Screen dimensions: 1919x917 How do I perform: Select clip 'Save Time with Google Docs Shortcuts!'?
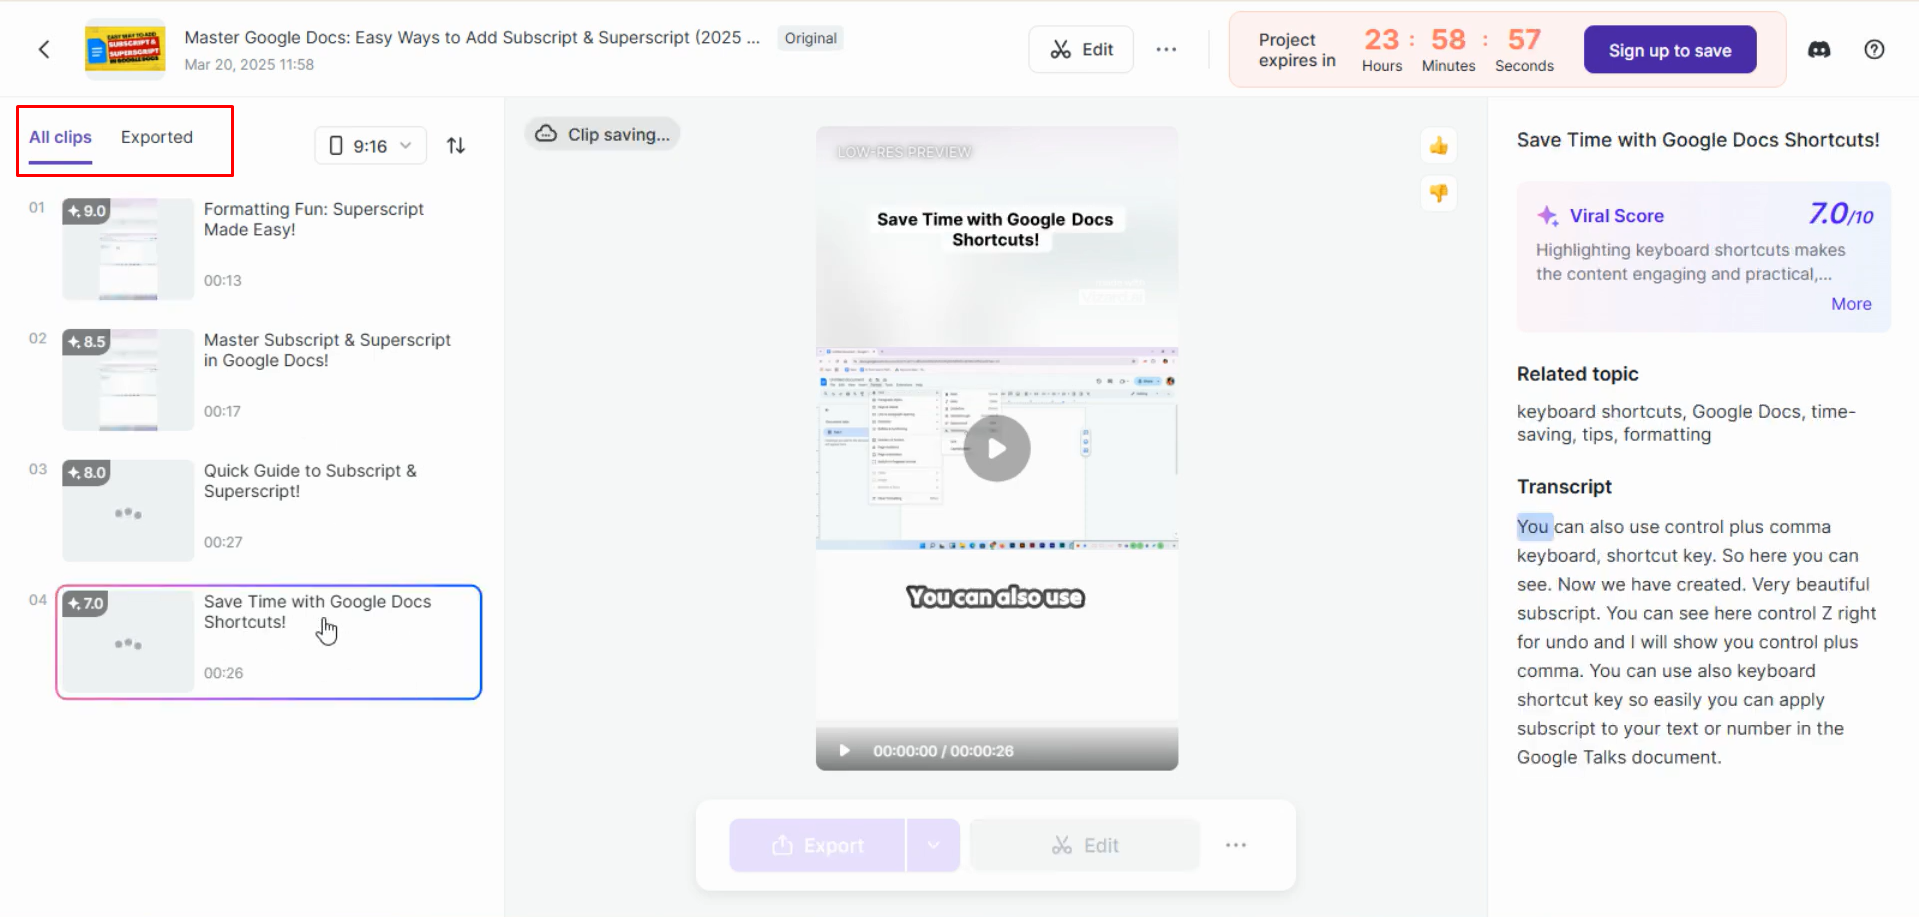pyautogui.click(x=269, y=642)
